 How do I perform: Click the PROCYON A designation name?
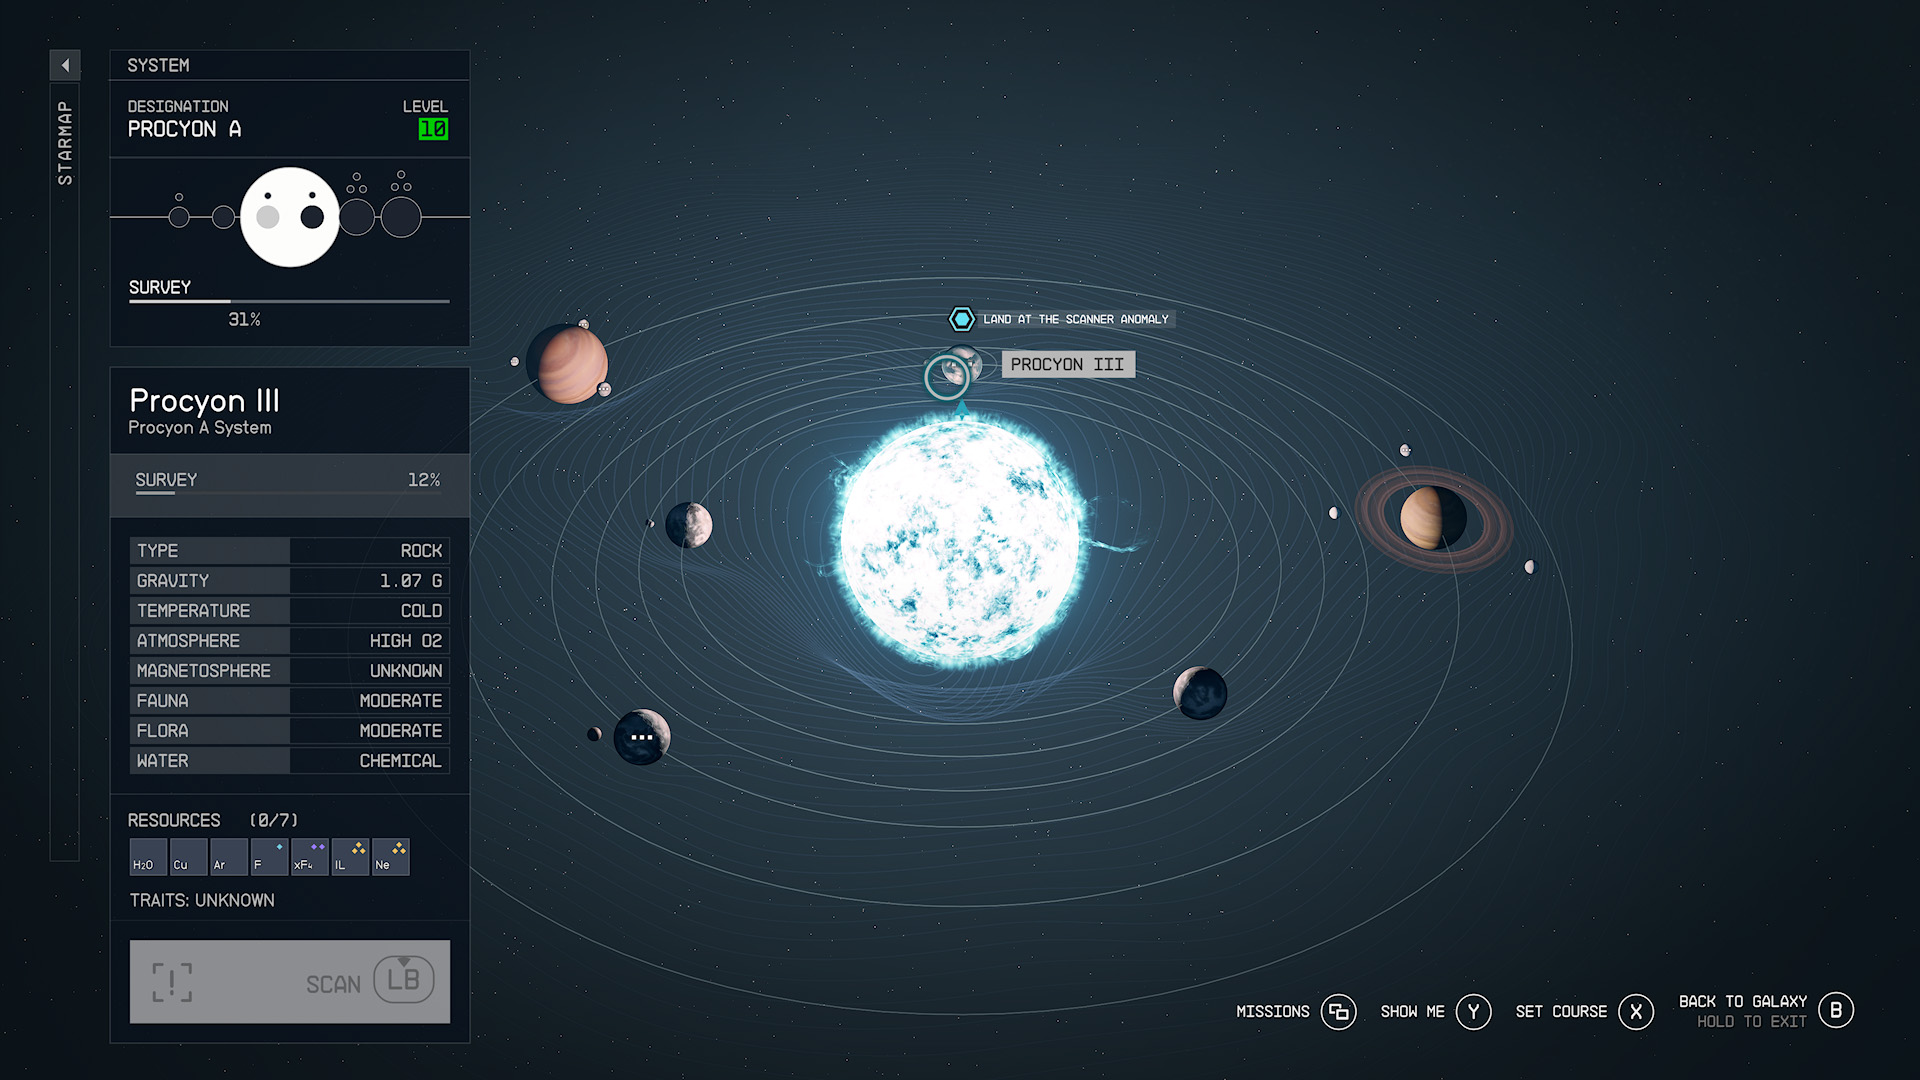click(x=184, y=129)
